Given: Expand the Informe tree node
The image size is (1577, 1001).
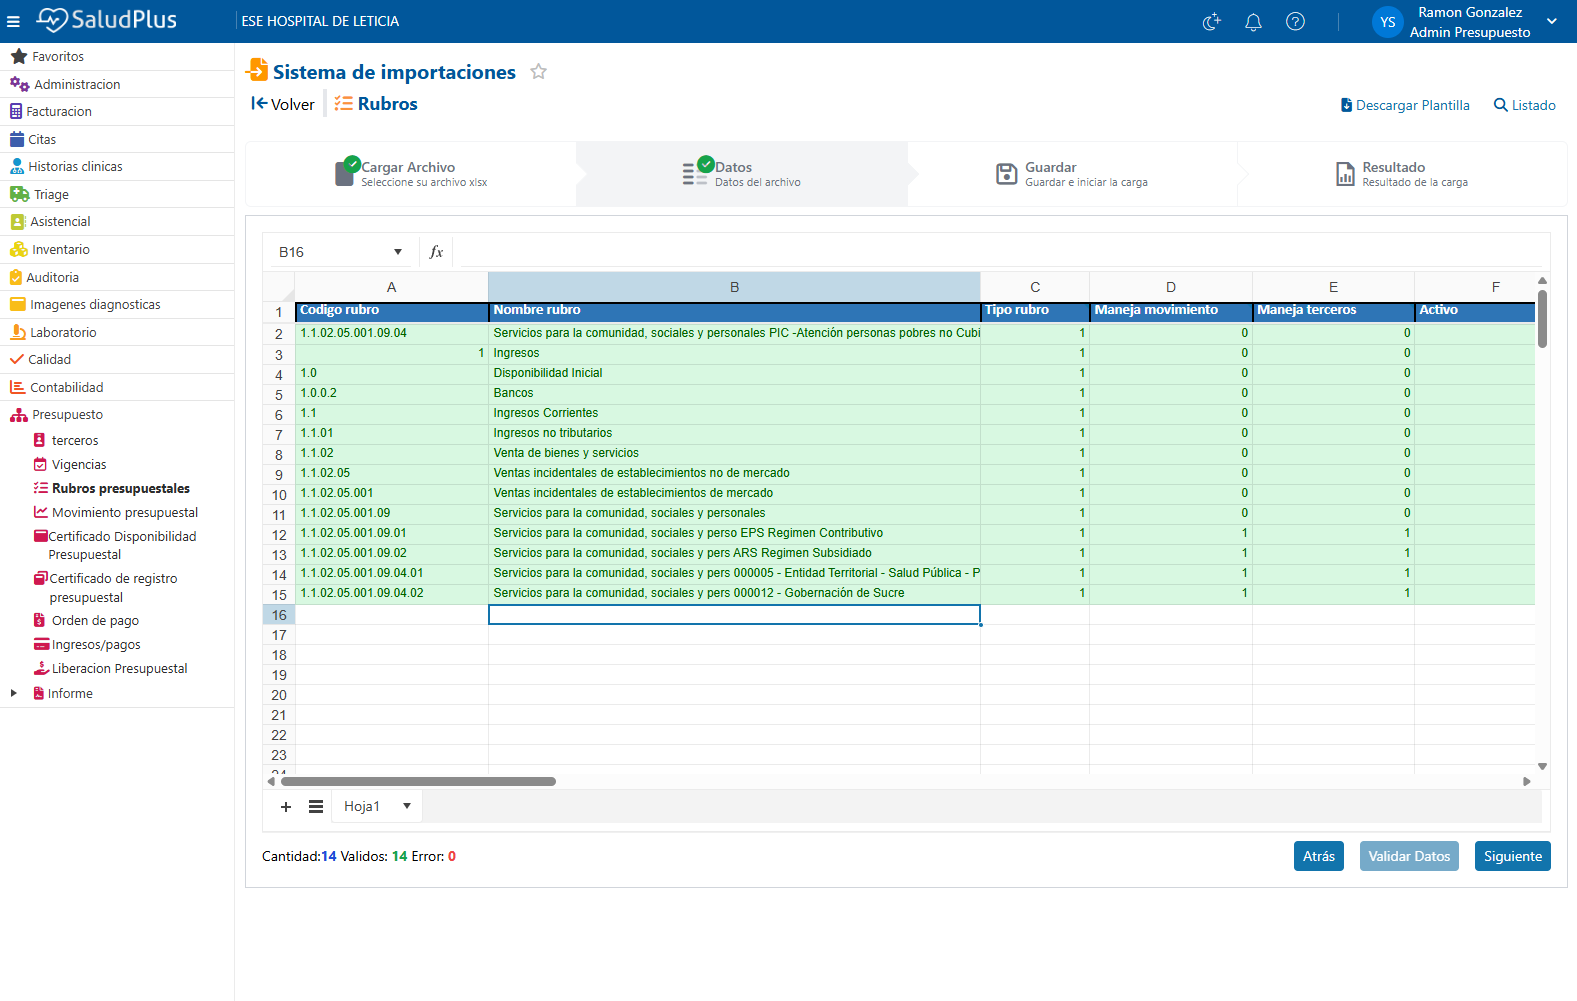Looking at the screenshot, I should (x=13, y=693).
